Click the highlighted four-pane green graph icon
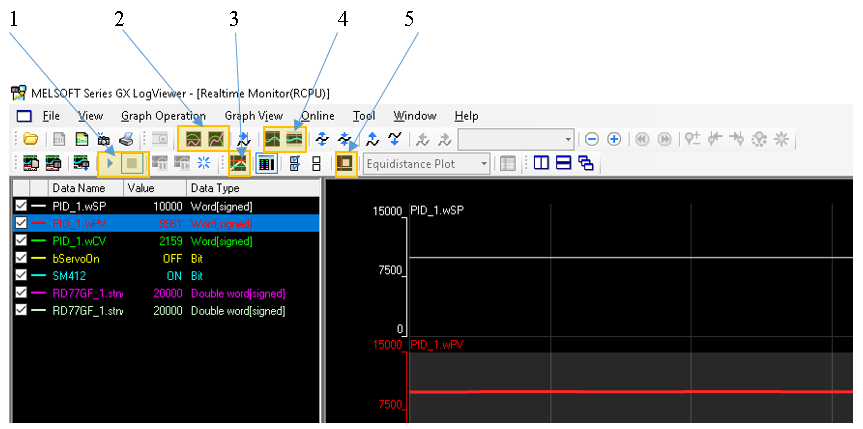This screenshot has width=863, height=429. [x=273, y=139]
